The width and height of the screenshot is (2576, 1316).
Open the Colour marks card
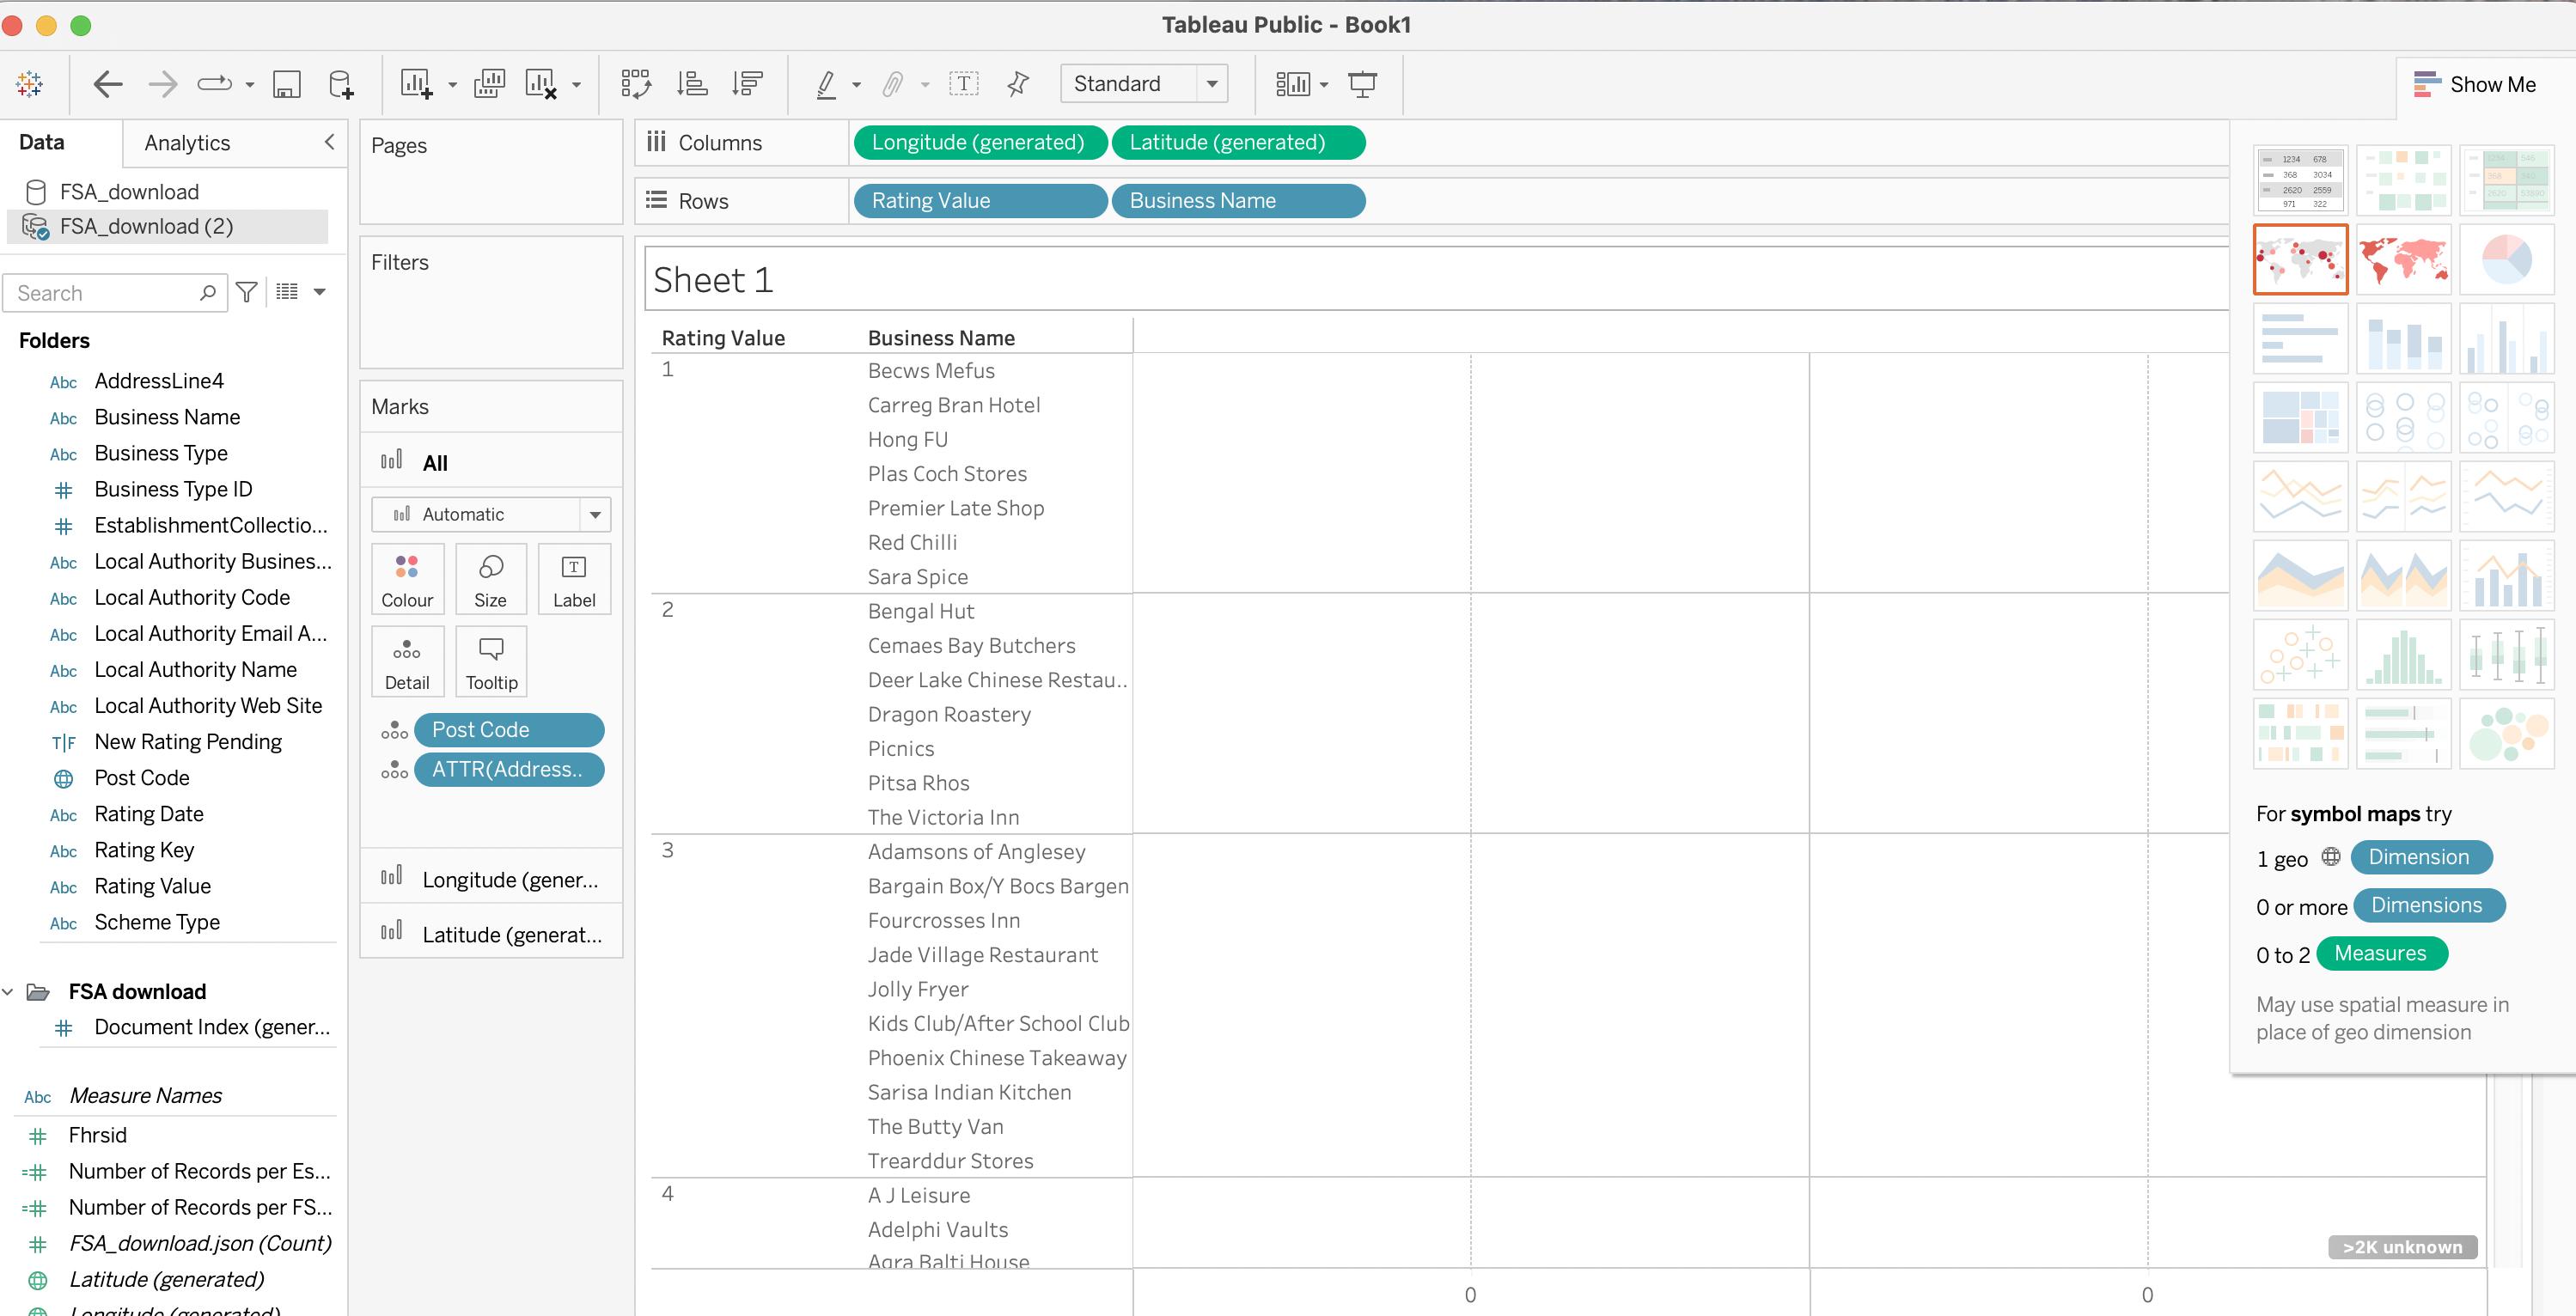(407, 579)
